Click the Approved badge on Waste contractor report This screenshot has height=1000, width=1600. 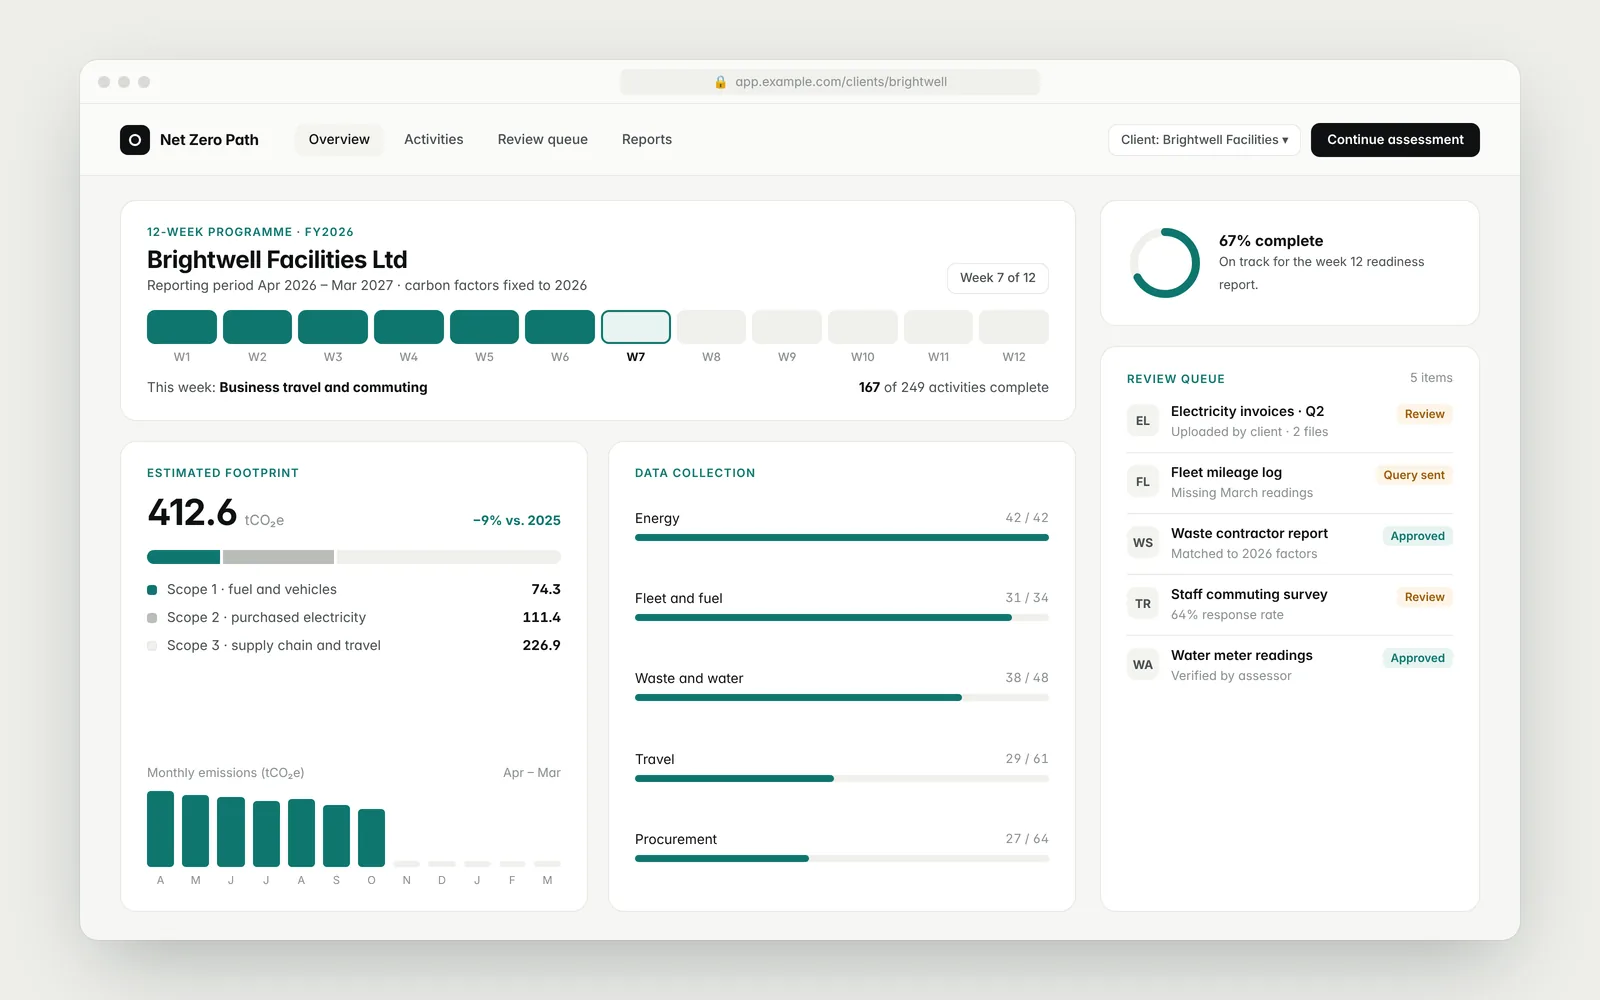[1418, 536]
